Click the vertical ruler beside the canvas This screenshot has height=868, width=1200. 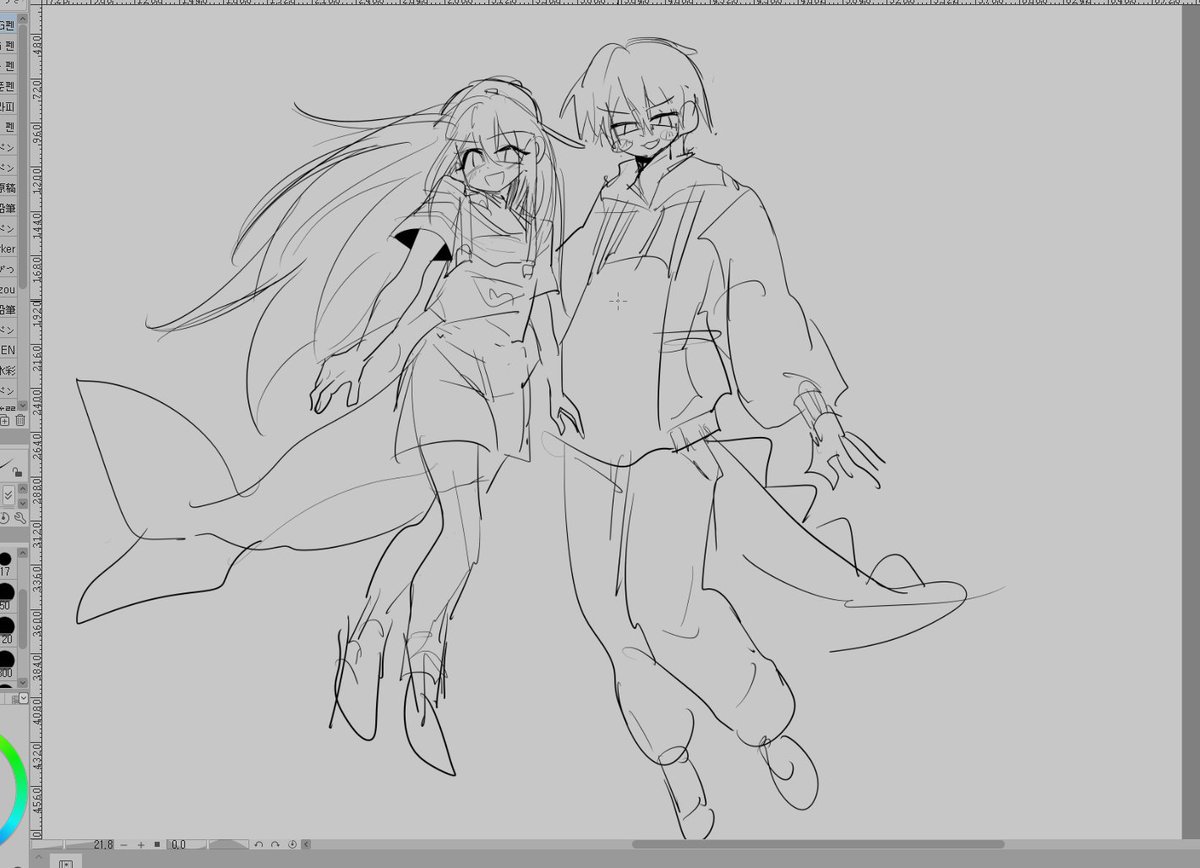pos(38,420)
